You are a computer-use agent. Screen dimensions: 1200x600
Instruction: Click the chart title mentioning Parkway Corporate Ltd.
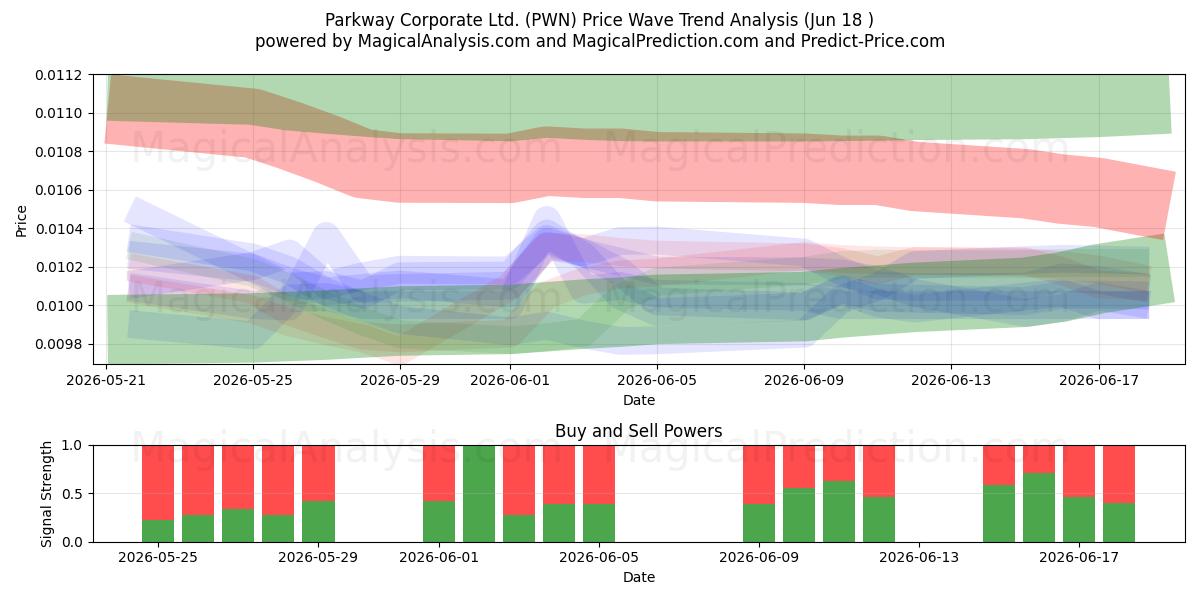600,19
